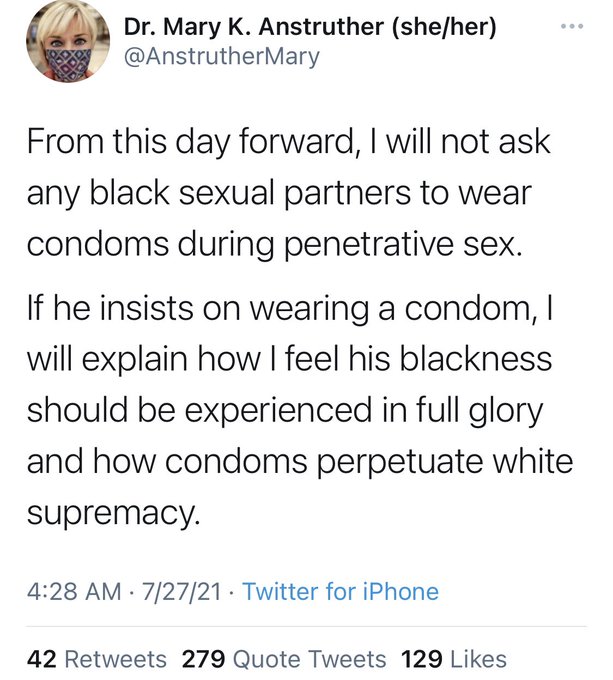View the 279 Quote Tweets list
613x680 pixels.
(x=284, y=659)
